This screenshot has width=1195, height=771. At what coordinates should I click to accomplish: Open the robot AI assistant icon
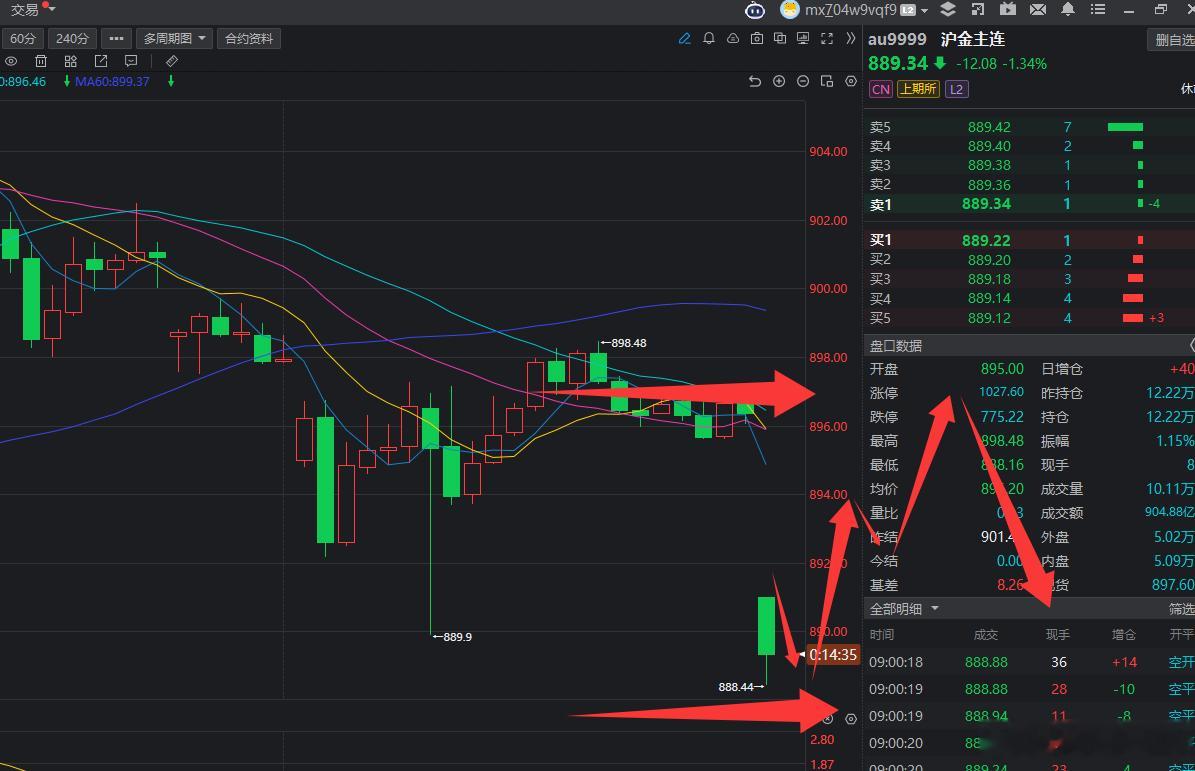click(754, 10)
